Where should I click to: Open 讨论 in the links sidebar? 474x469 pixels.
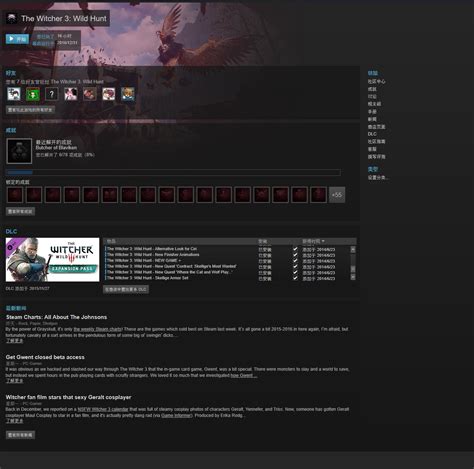(x=372, y=96)
